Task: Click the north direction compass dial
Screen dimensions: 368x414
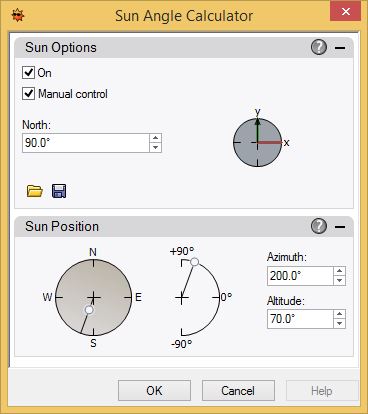Action: (257, 142)
